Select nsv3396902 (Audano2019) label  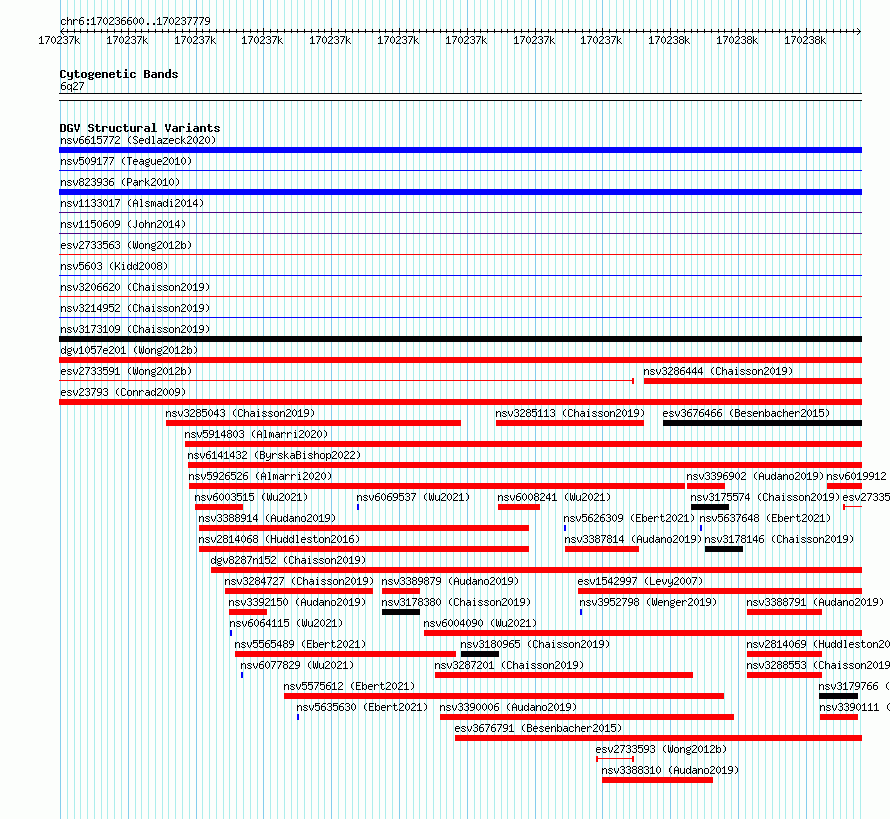[x=755, y=476]
